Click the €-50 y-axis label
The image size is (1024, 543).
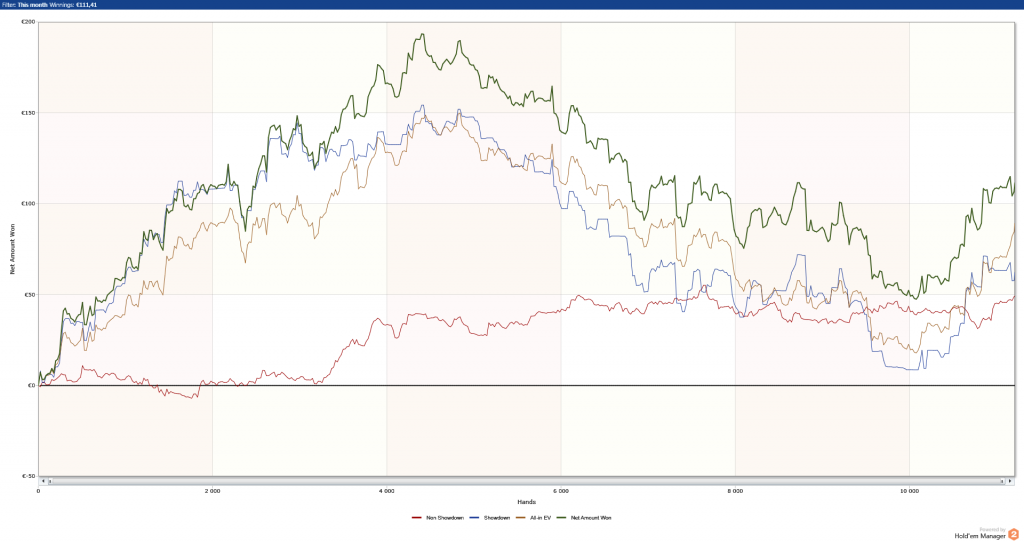coord(29,476)
